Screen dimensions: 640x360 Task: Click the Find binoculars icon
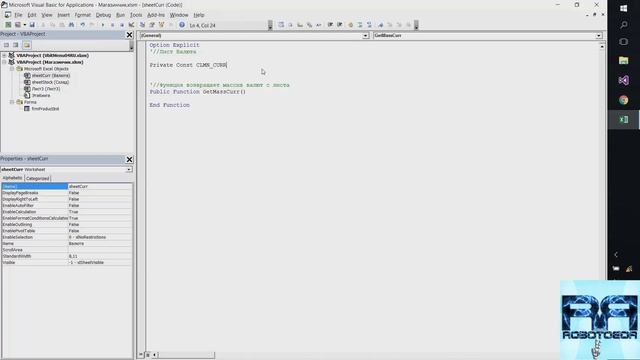click(x=71, y=25)
